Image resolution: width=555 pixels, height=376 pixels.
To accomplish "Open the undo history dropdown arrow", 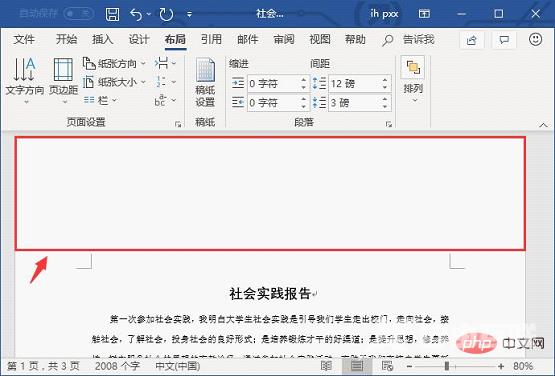I will [149, 14].
